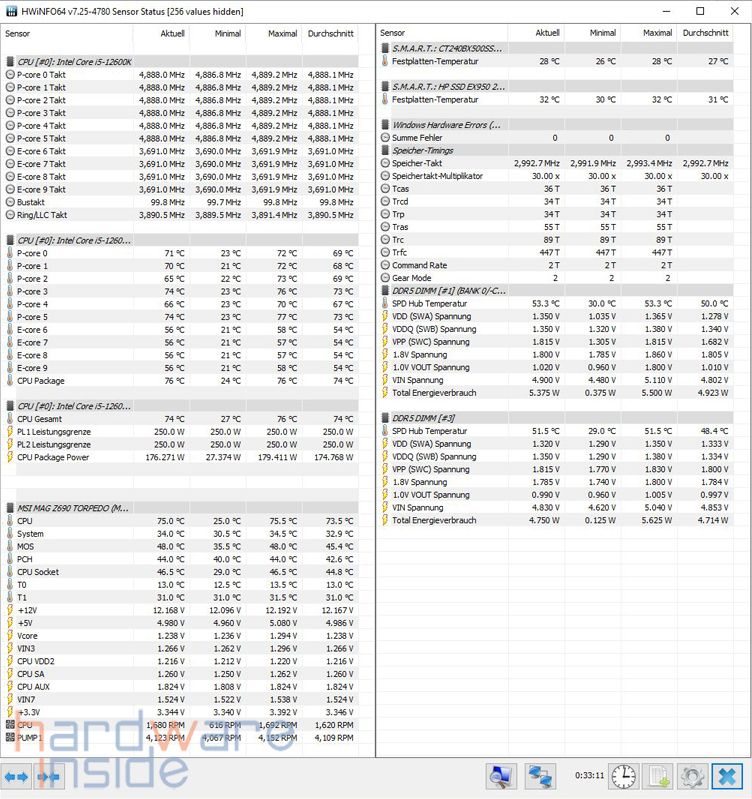Select the Windows Hardware Errors group header
This screenshot has width=752, height=799.
tap(555, 125)
